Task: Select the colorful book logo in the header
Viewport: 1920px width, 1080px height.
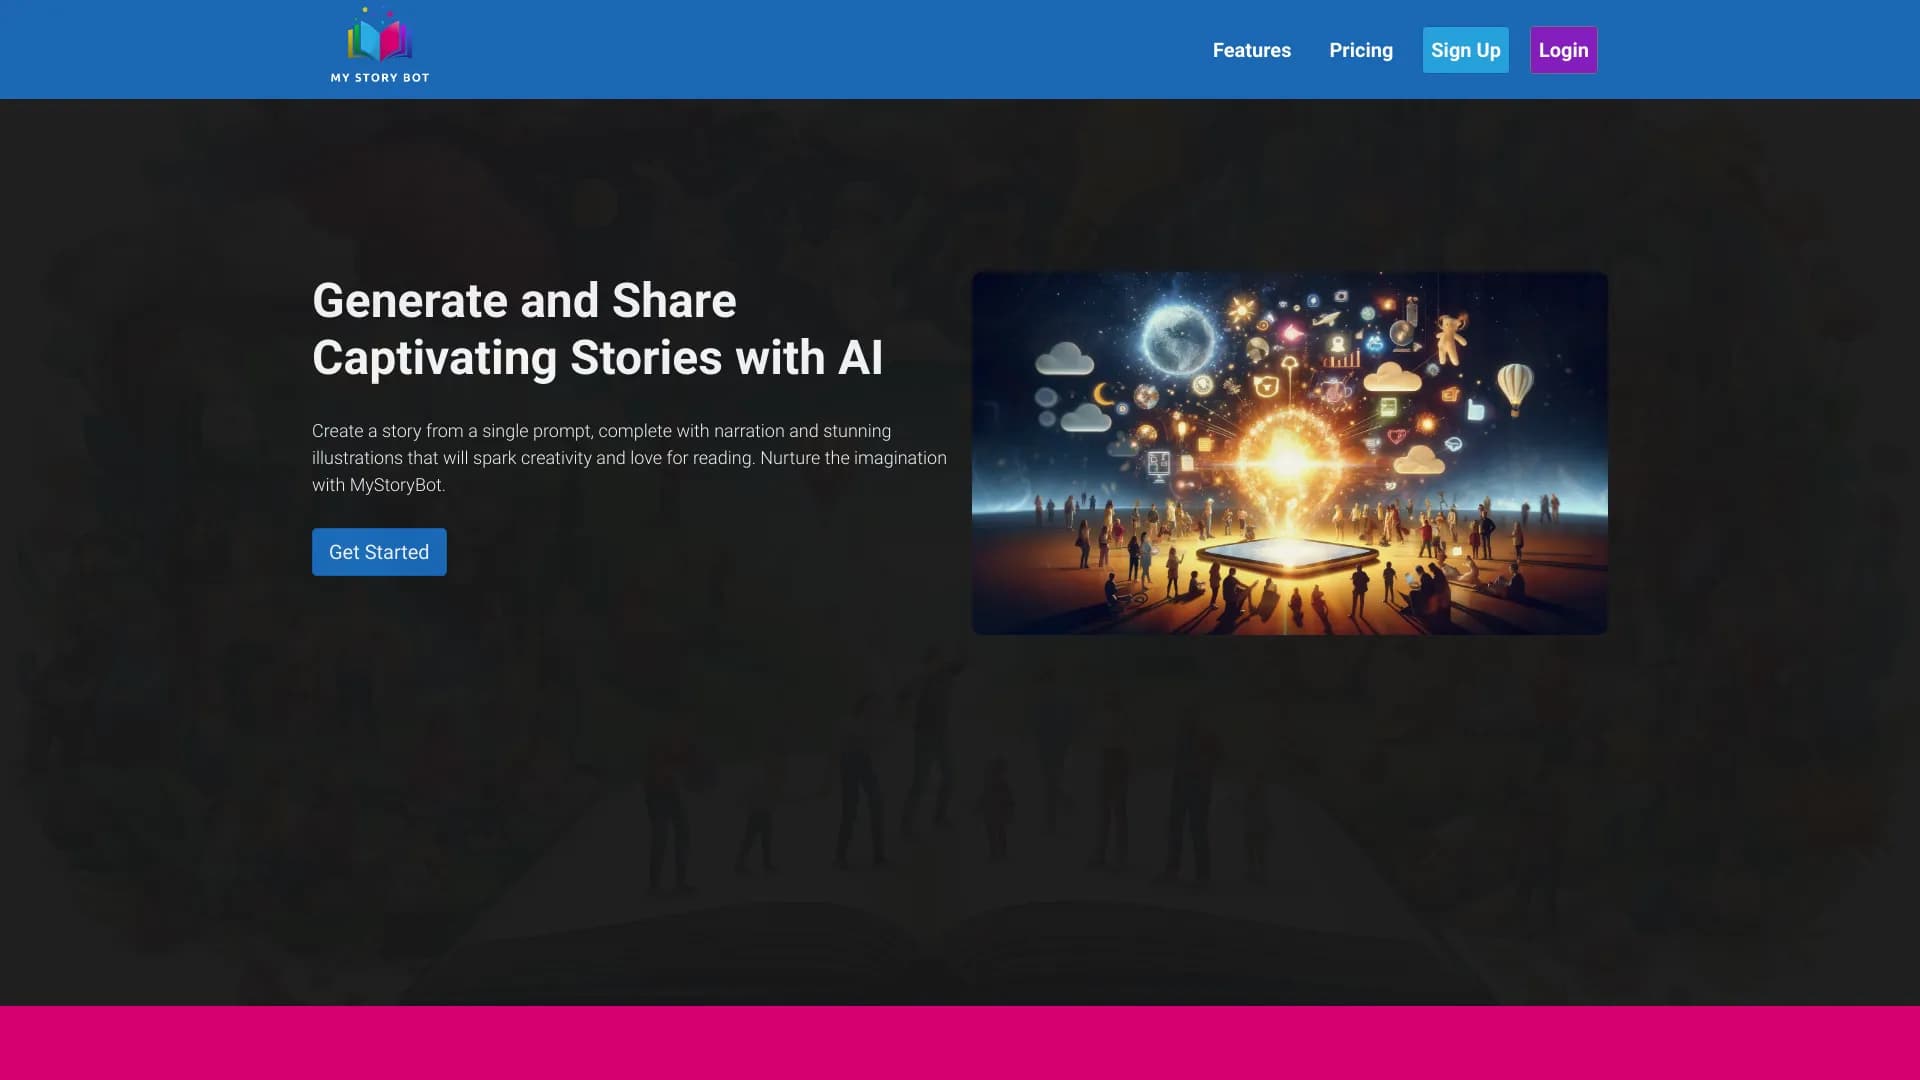Action: coord(377,38)
